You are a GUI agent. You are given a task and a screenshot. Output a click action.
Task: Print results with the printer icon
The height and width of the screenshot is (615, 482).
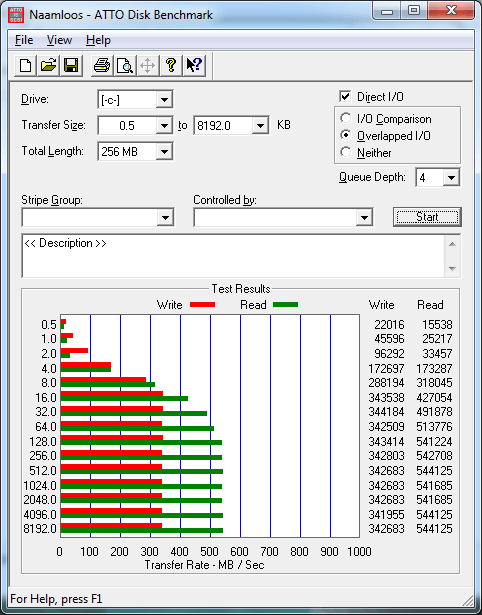pos(102,65)
